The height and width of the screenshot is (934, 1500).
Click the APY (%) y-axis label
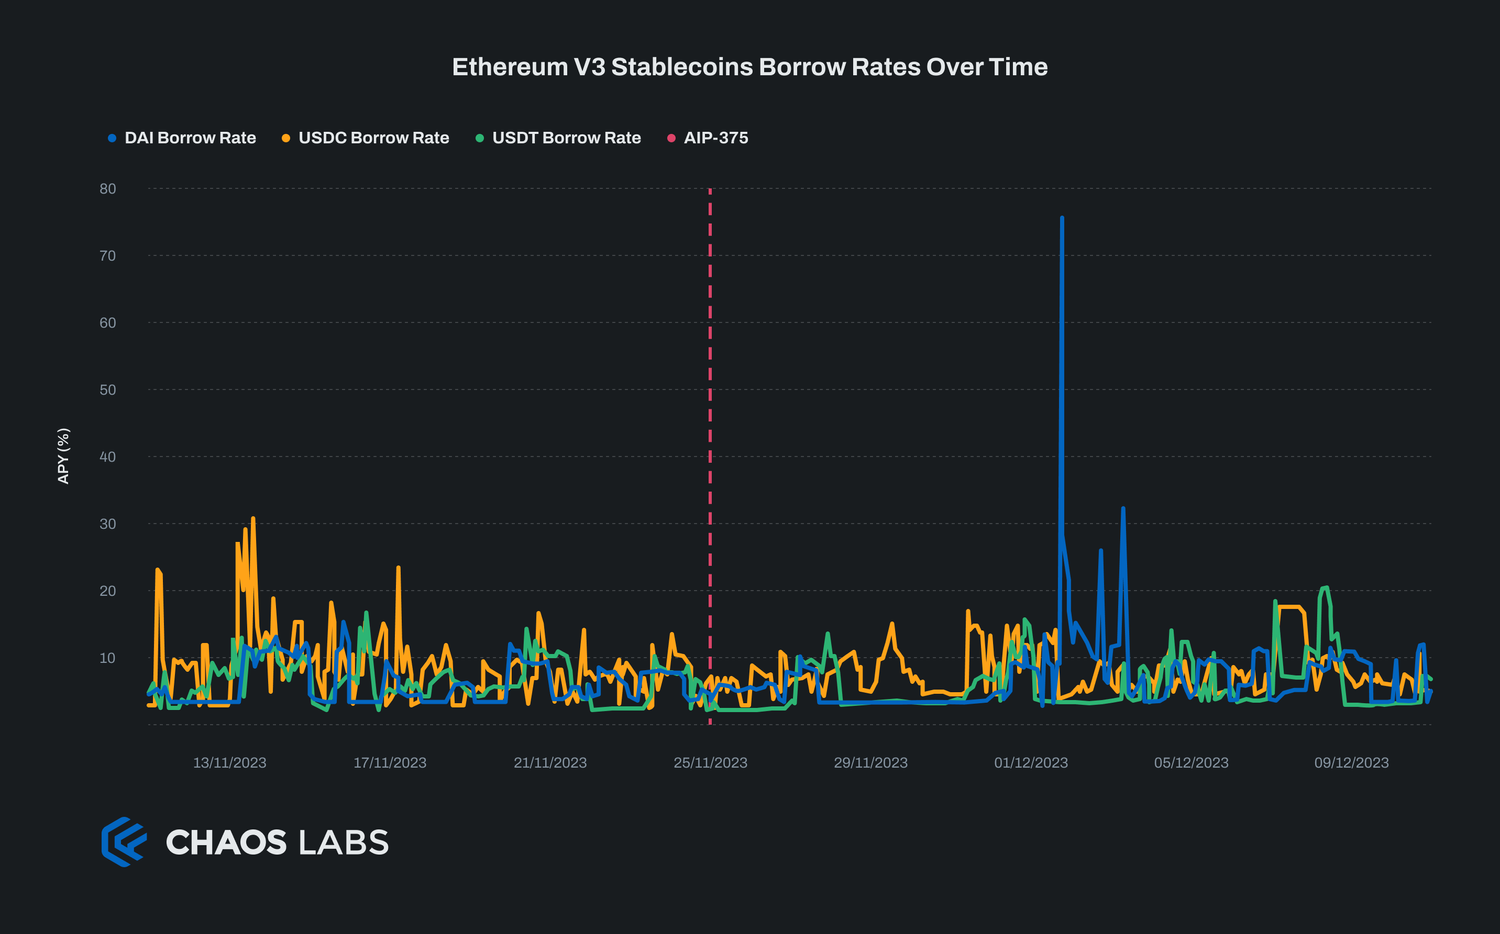point(64,456)
